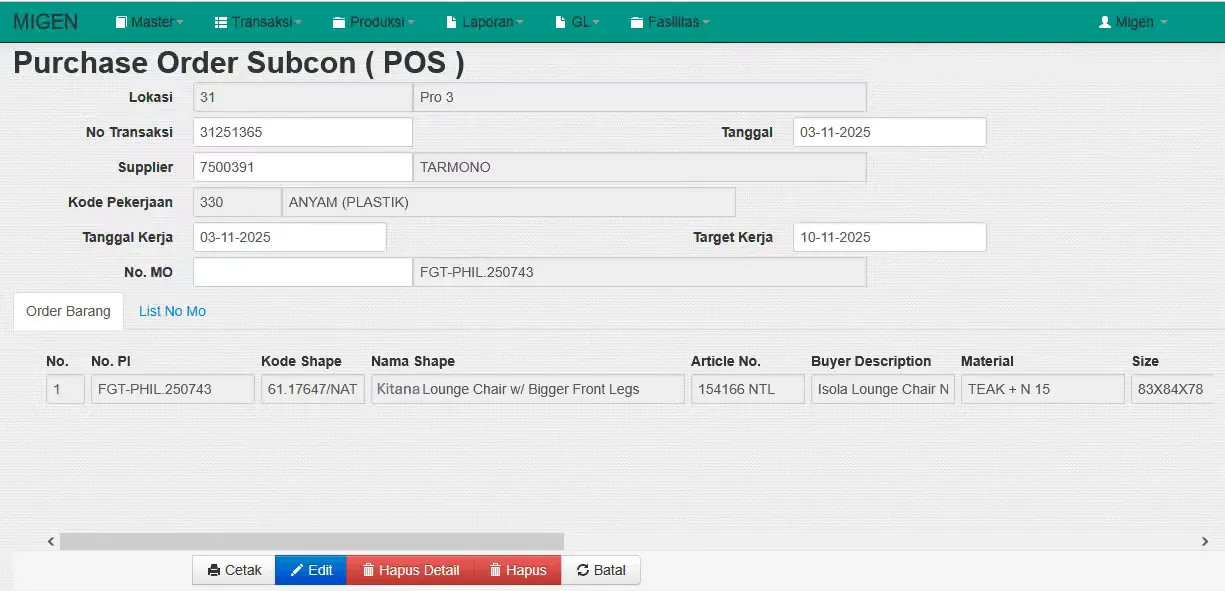Expand the Transaksi caret arrow
This screenshot has width=1225, height=591.
pyautogui.click(x=298, y=23)
